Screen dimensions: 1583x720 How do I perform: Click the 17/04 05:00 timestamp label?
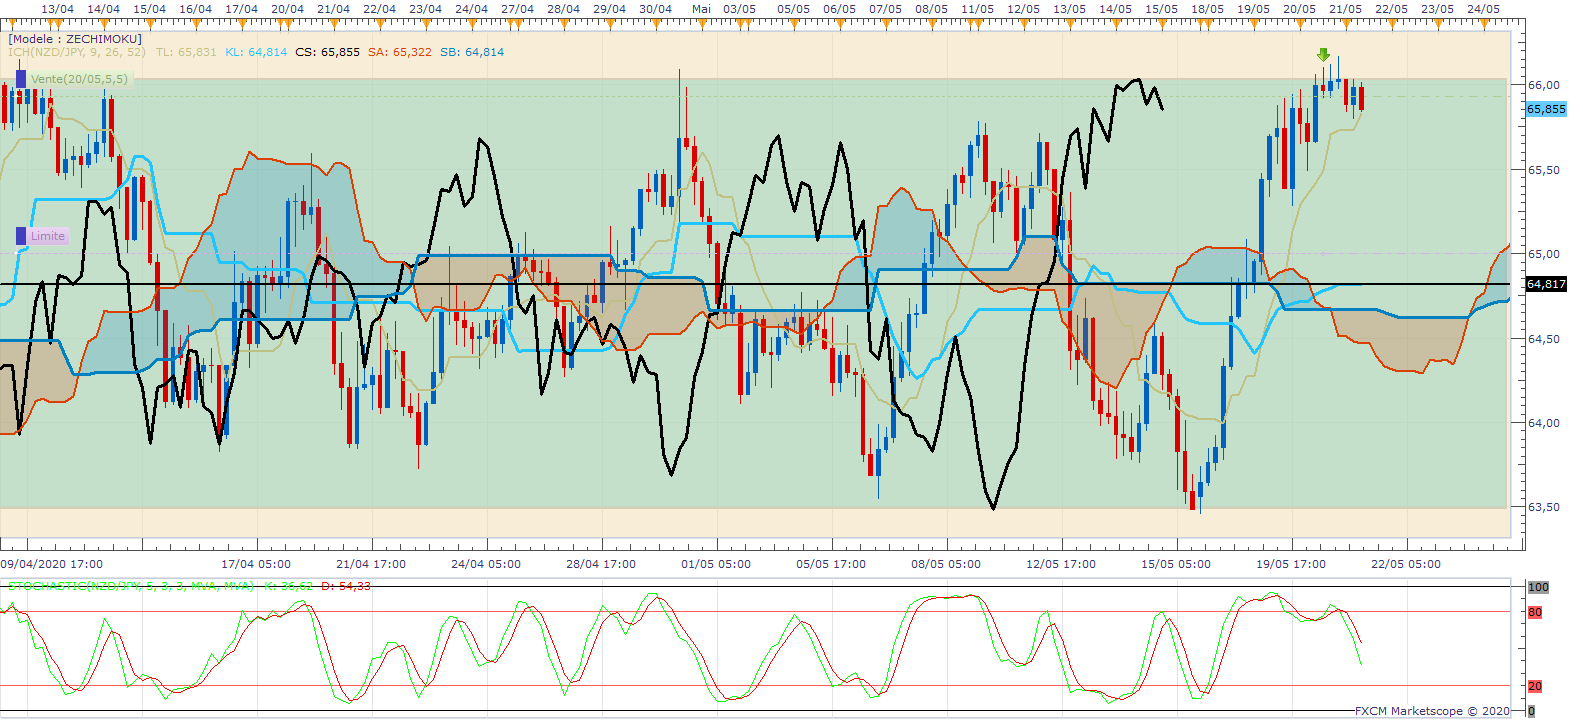point(256,564)
